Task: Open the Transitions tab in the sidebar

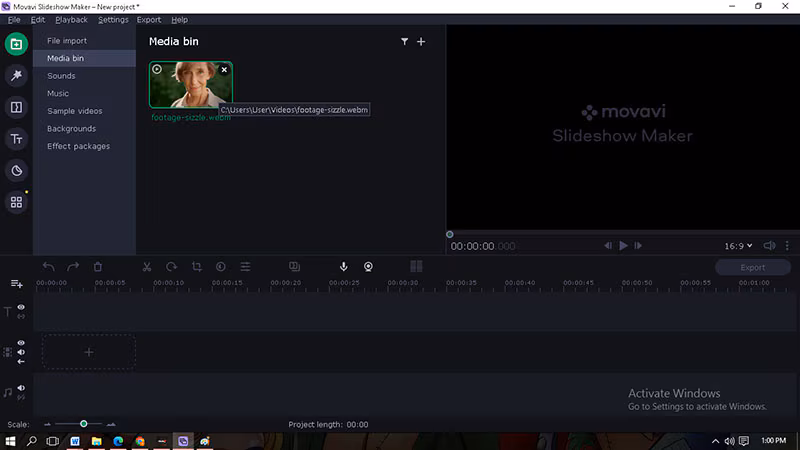Action: (16, 107)
